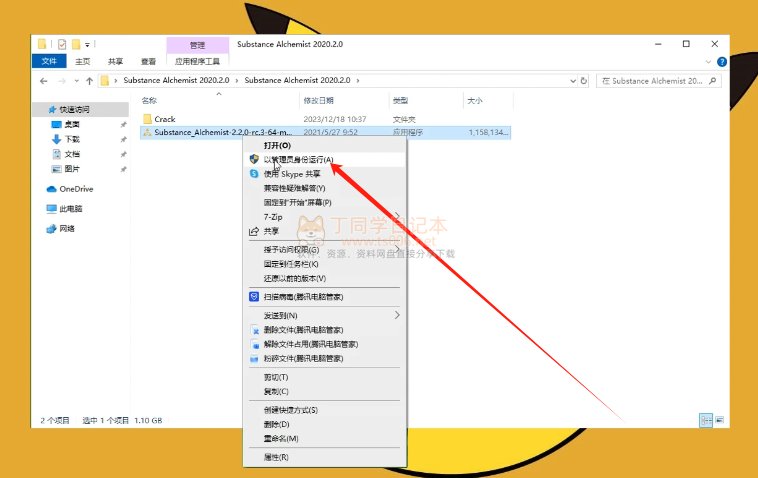Image resolution: width=758 pixels, height=478 pixels.
Task: Click the search magnifier icon
Action: (713, 81)
